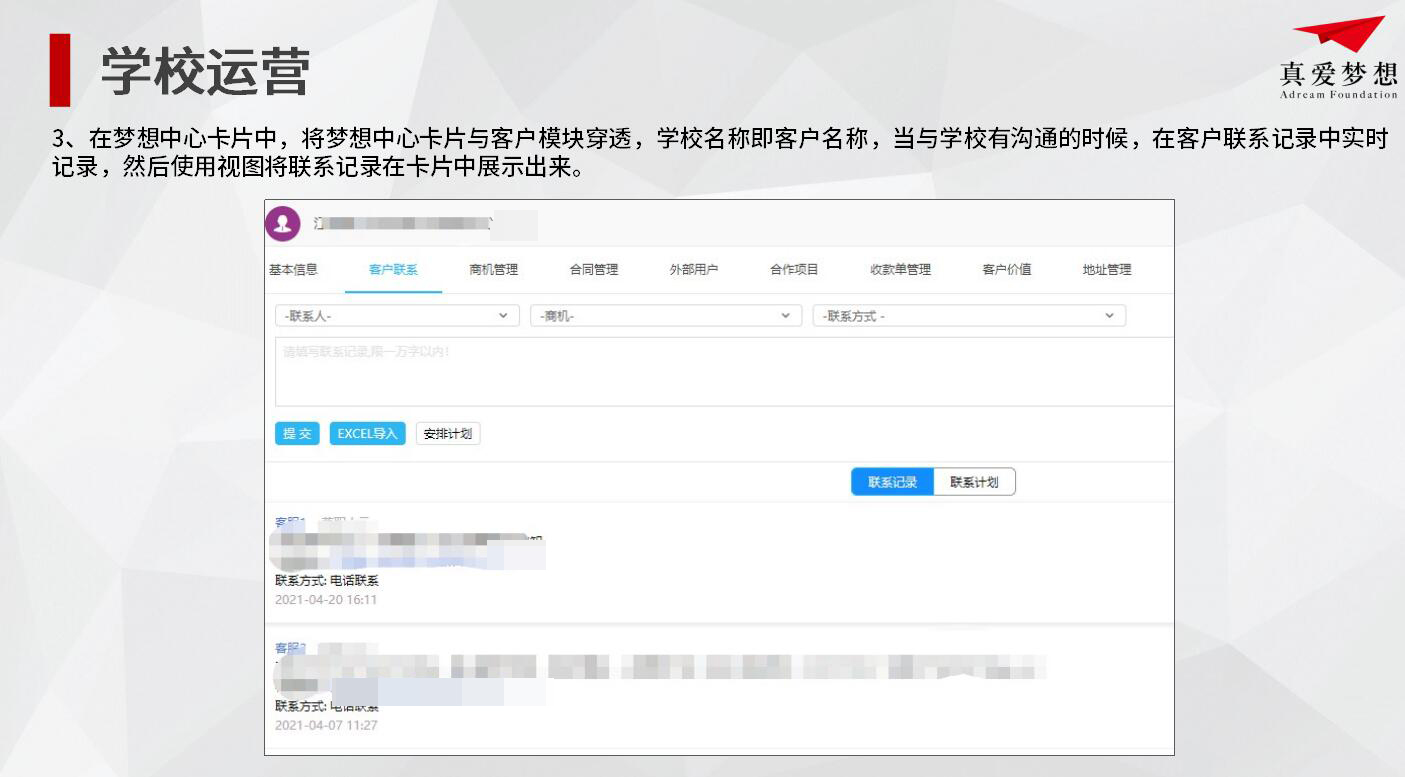The image size is (1405, 777).
Task: Expand the -联系人- dropdown
Action: click(x=397, y=316)
